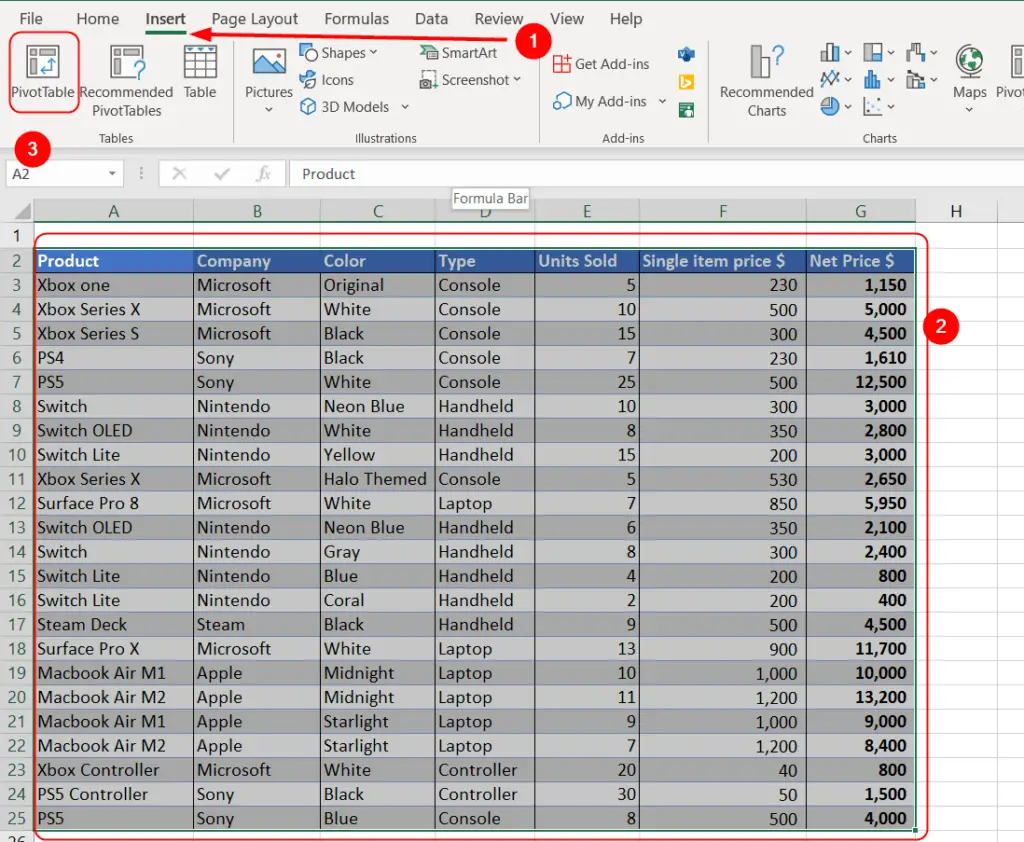Screen dimensions: 1024x842
Task: Select row 1 by its header
Action: click(16, 236)
